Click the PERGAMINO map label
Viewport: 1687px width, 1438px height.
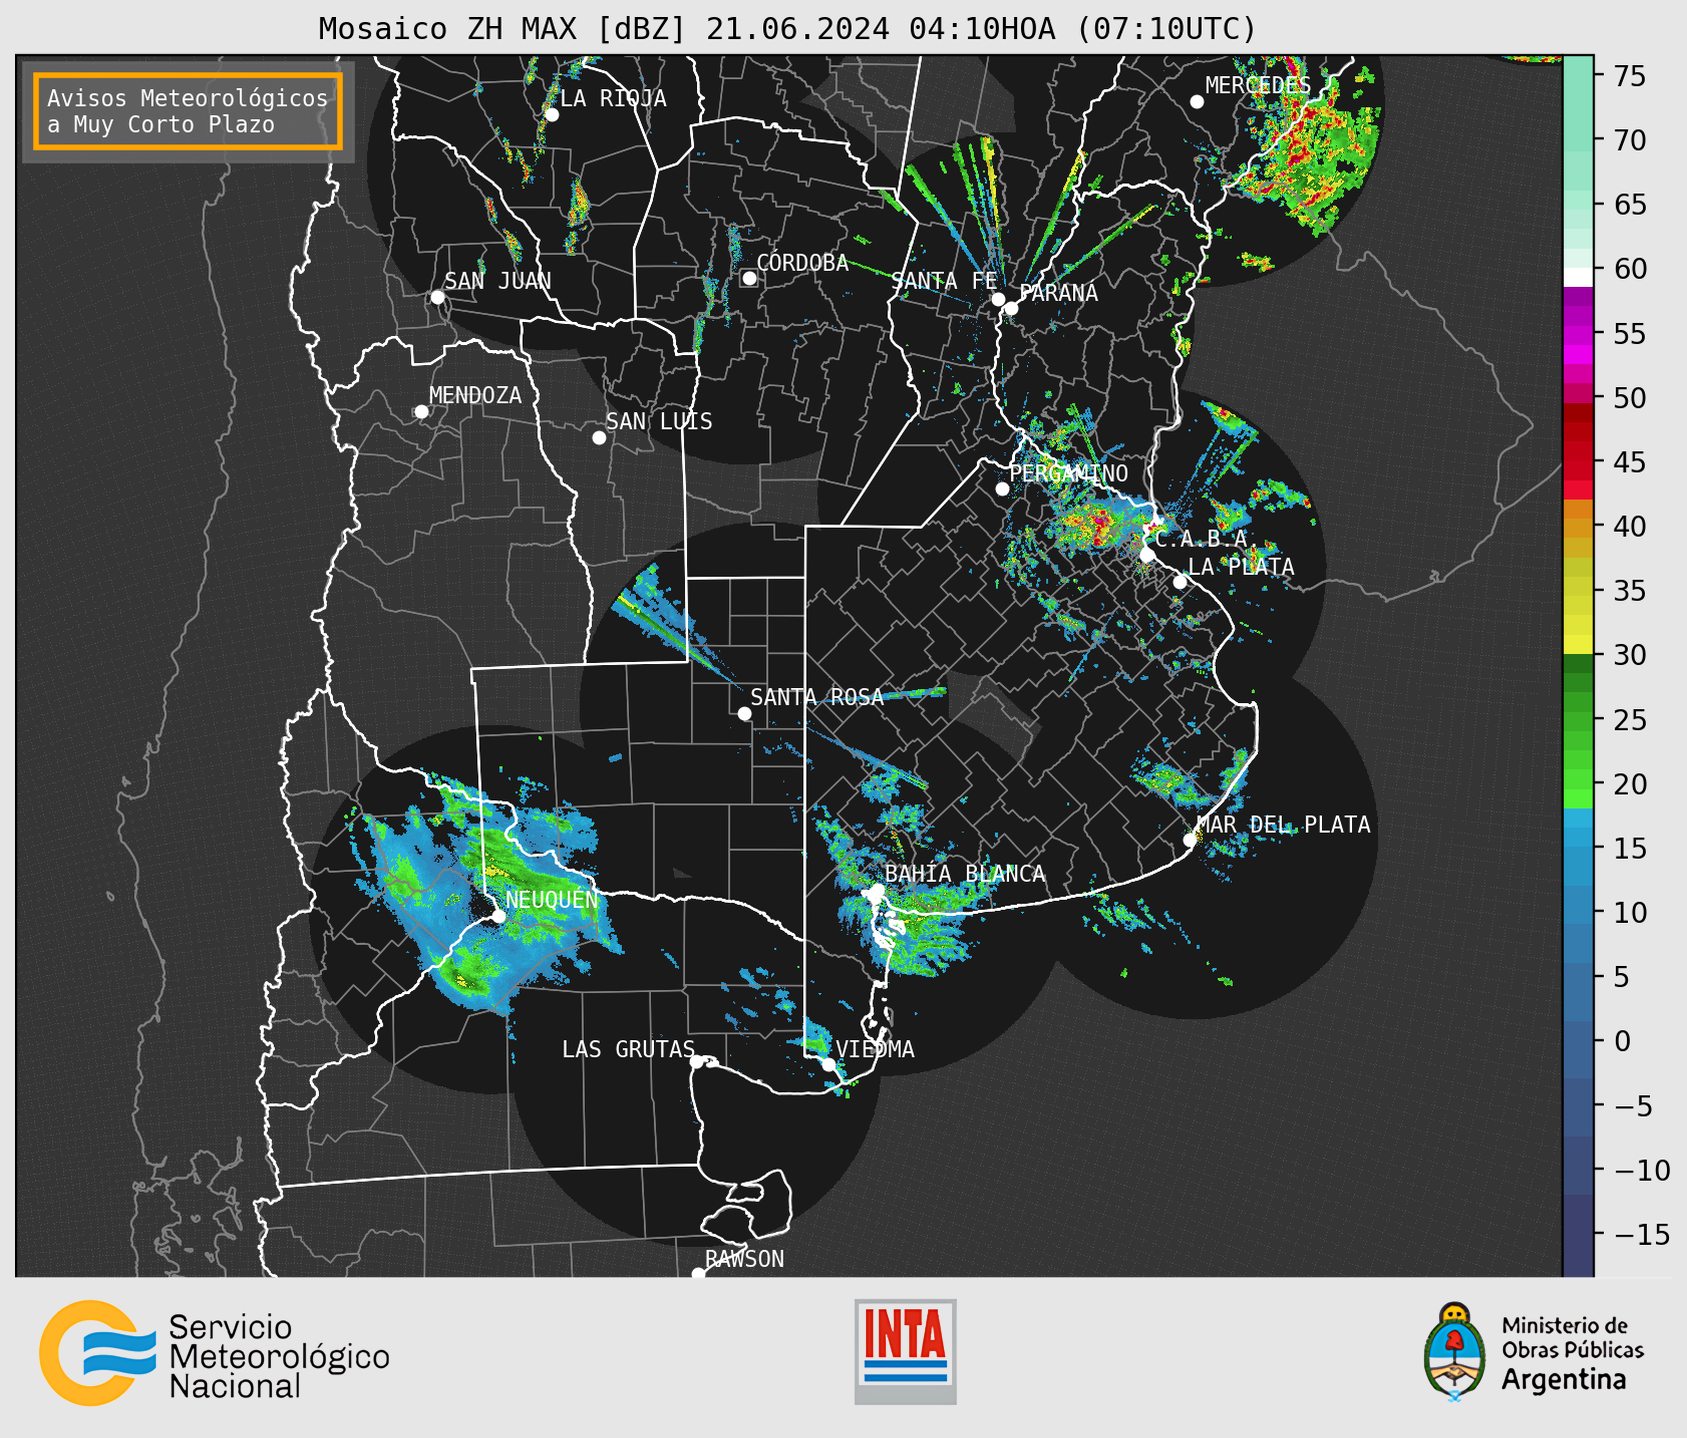coord(1069,473)
